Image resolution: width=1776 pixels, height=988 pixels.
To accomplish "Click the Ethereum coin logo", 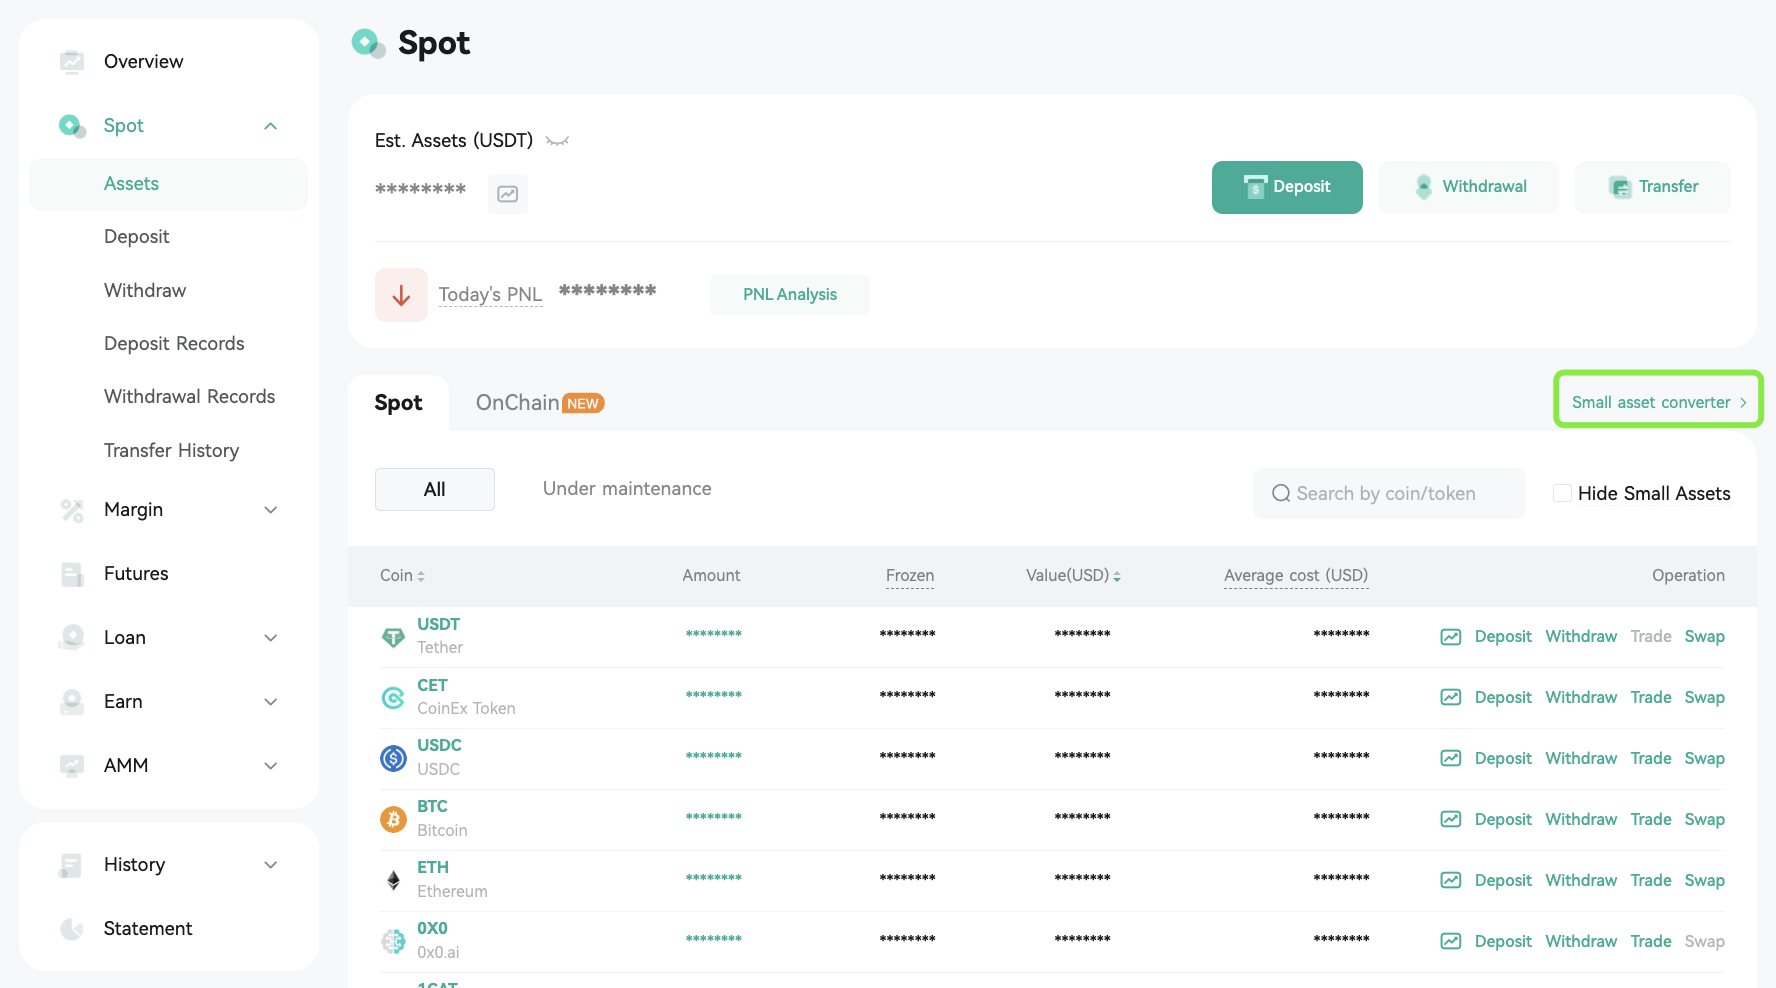I will point(393,881).
